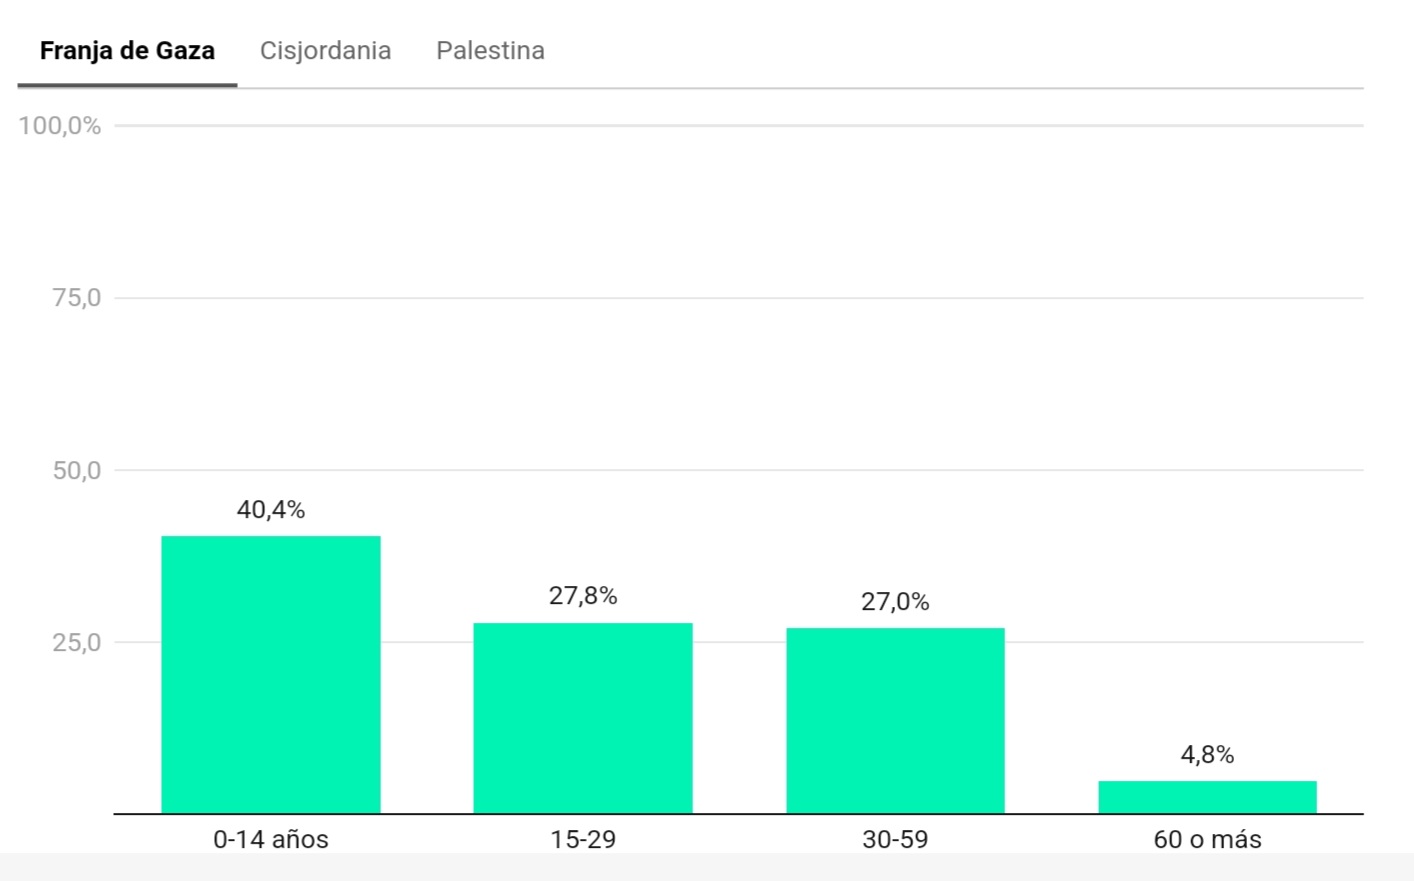Click the 25,0 y-axis tick label
1414x881 pixels.
point(77,643)
